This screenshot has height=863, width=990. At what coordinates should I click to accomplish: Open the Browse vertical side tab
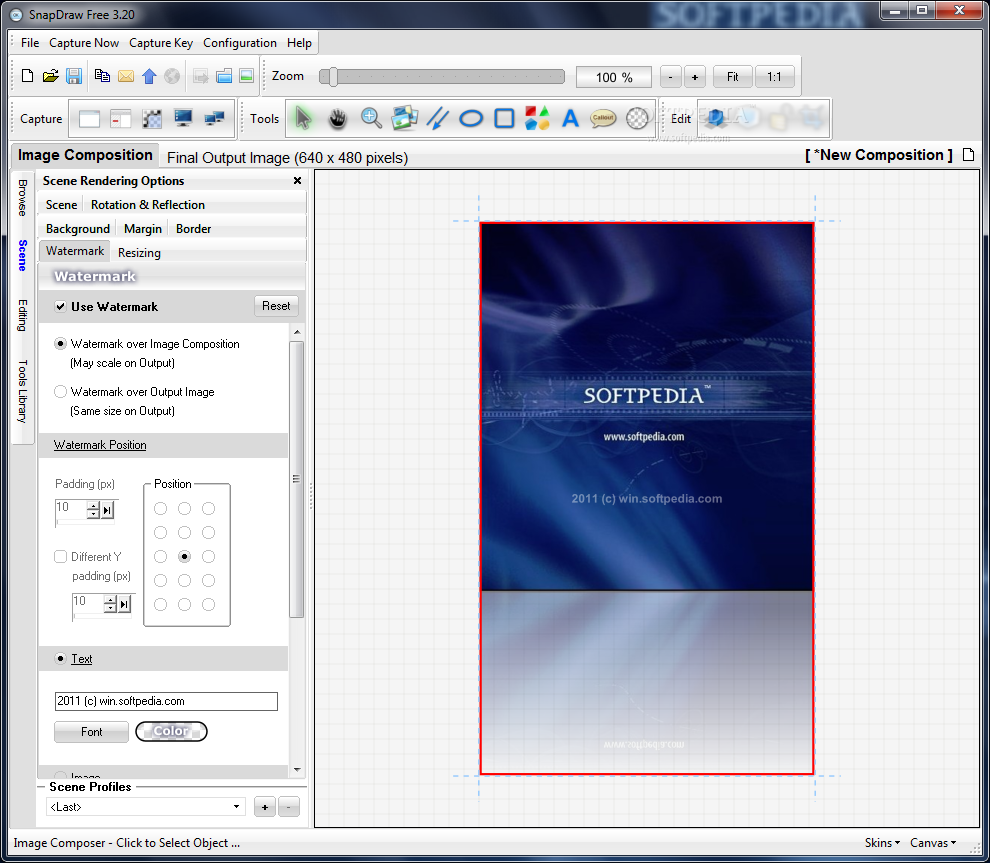click(x=22, y=198)
